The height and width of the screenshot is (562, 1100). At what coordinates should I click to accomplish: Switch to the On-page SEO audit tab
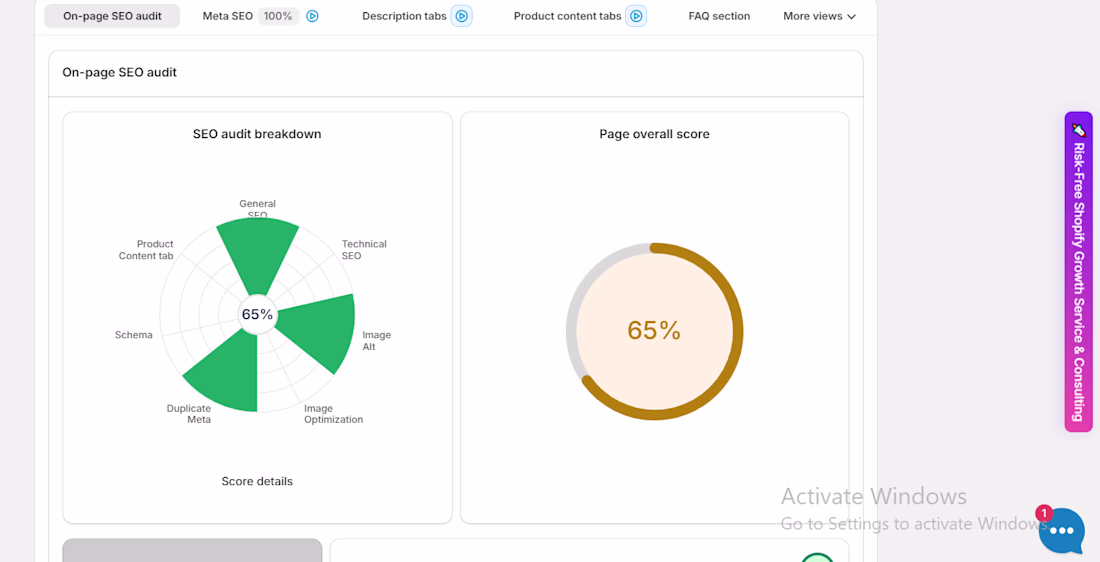point(112,16)
